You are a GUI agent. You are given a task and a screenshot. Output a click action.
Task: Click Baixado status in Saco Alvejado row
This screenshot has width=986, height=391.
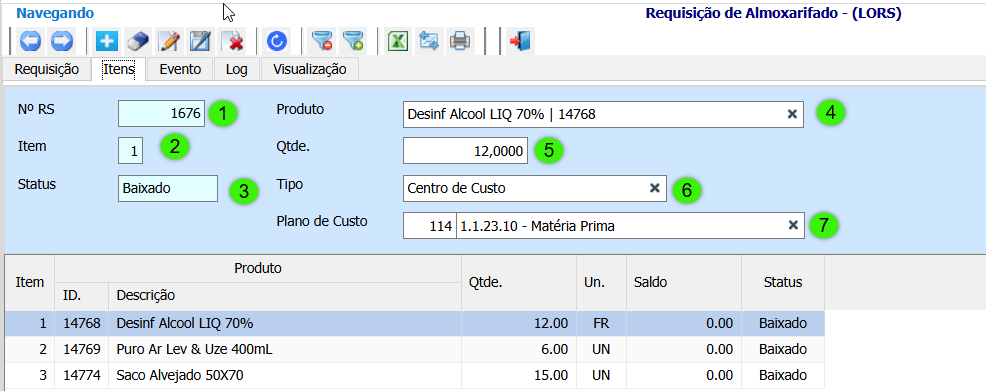coord(783,375)
